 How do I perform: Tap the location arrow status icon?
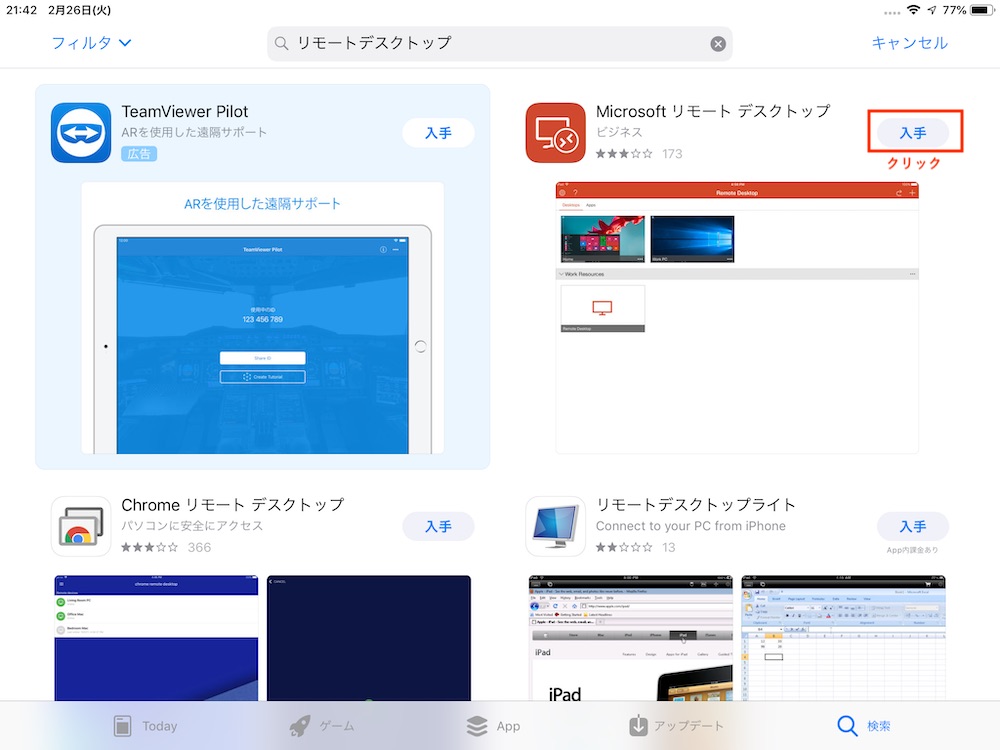(932, 10)
